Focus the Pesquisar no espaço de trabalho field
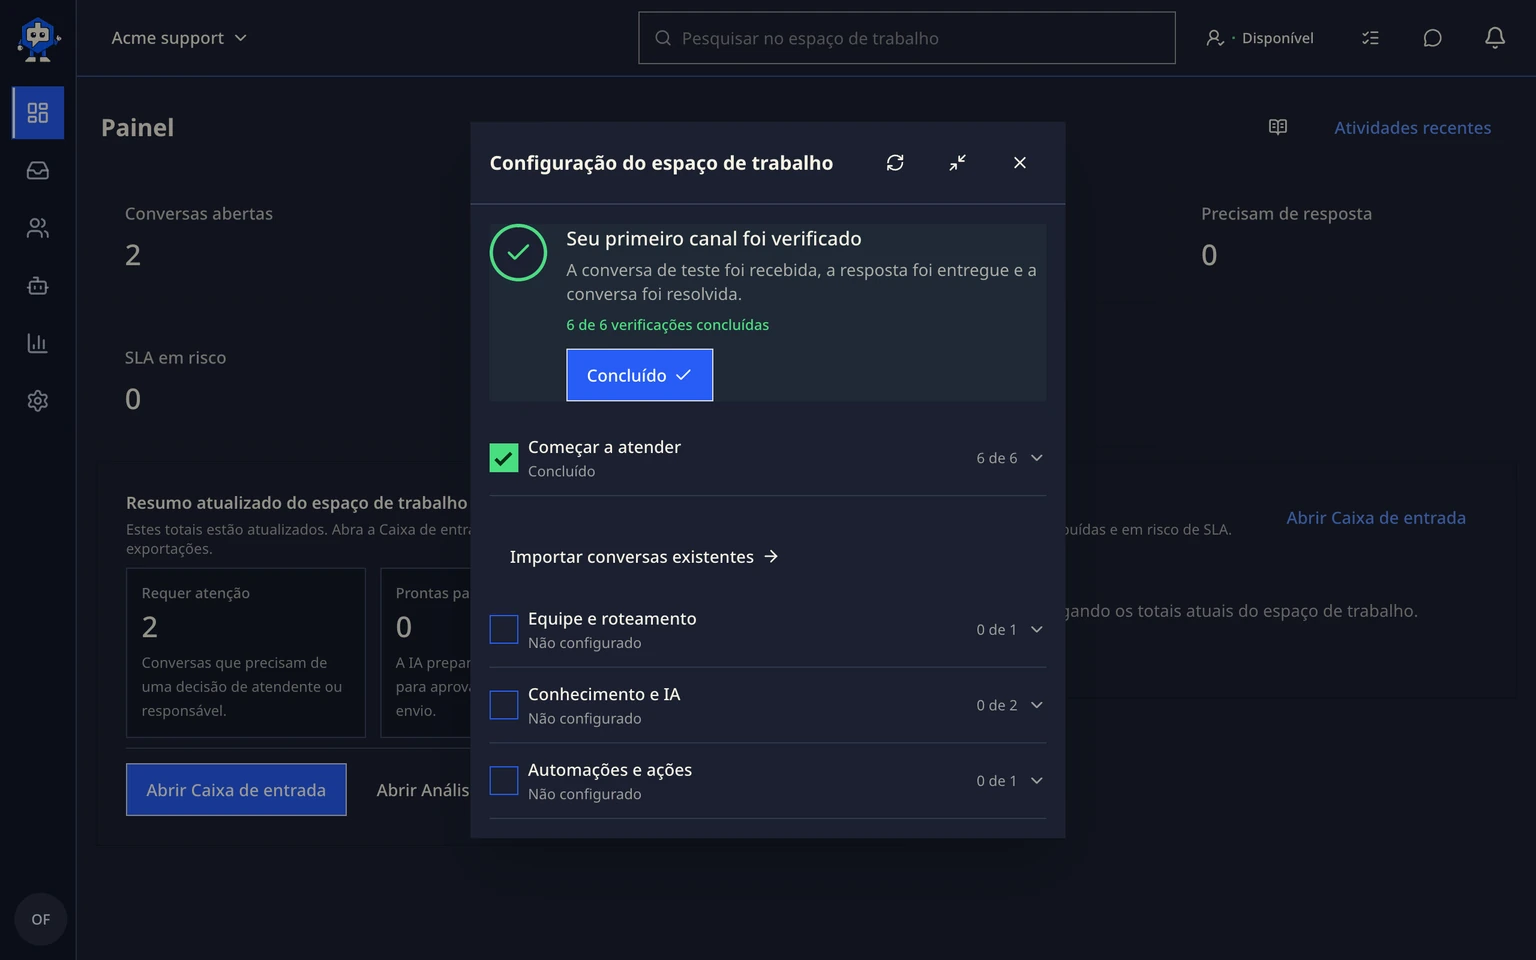 [x=907, y=38]
